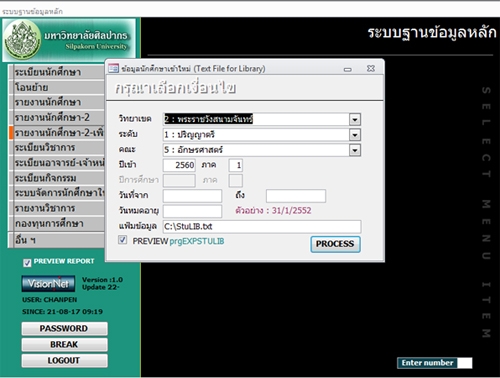Click the Enter number input box
The width and height of the screenshot is (500, 378).
coord(465,363)
